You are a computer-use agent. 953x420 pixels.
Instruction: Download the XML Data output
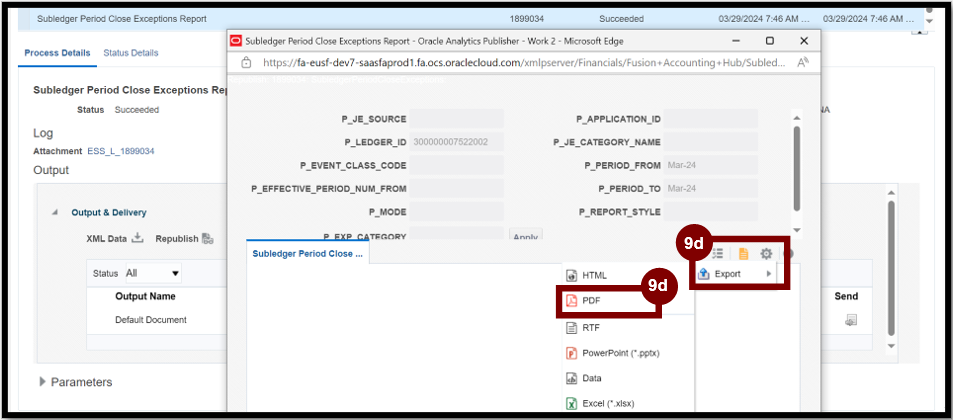(x=137, y=238)
